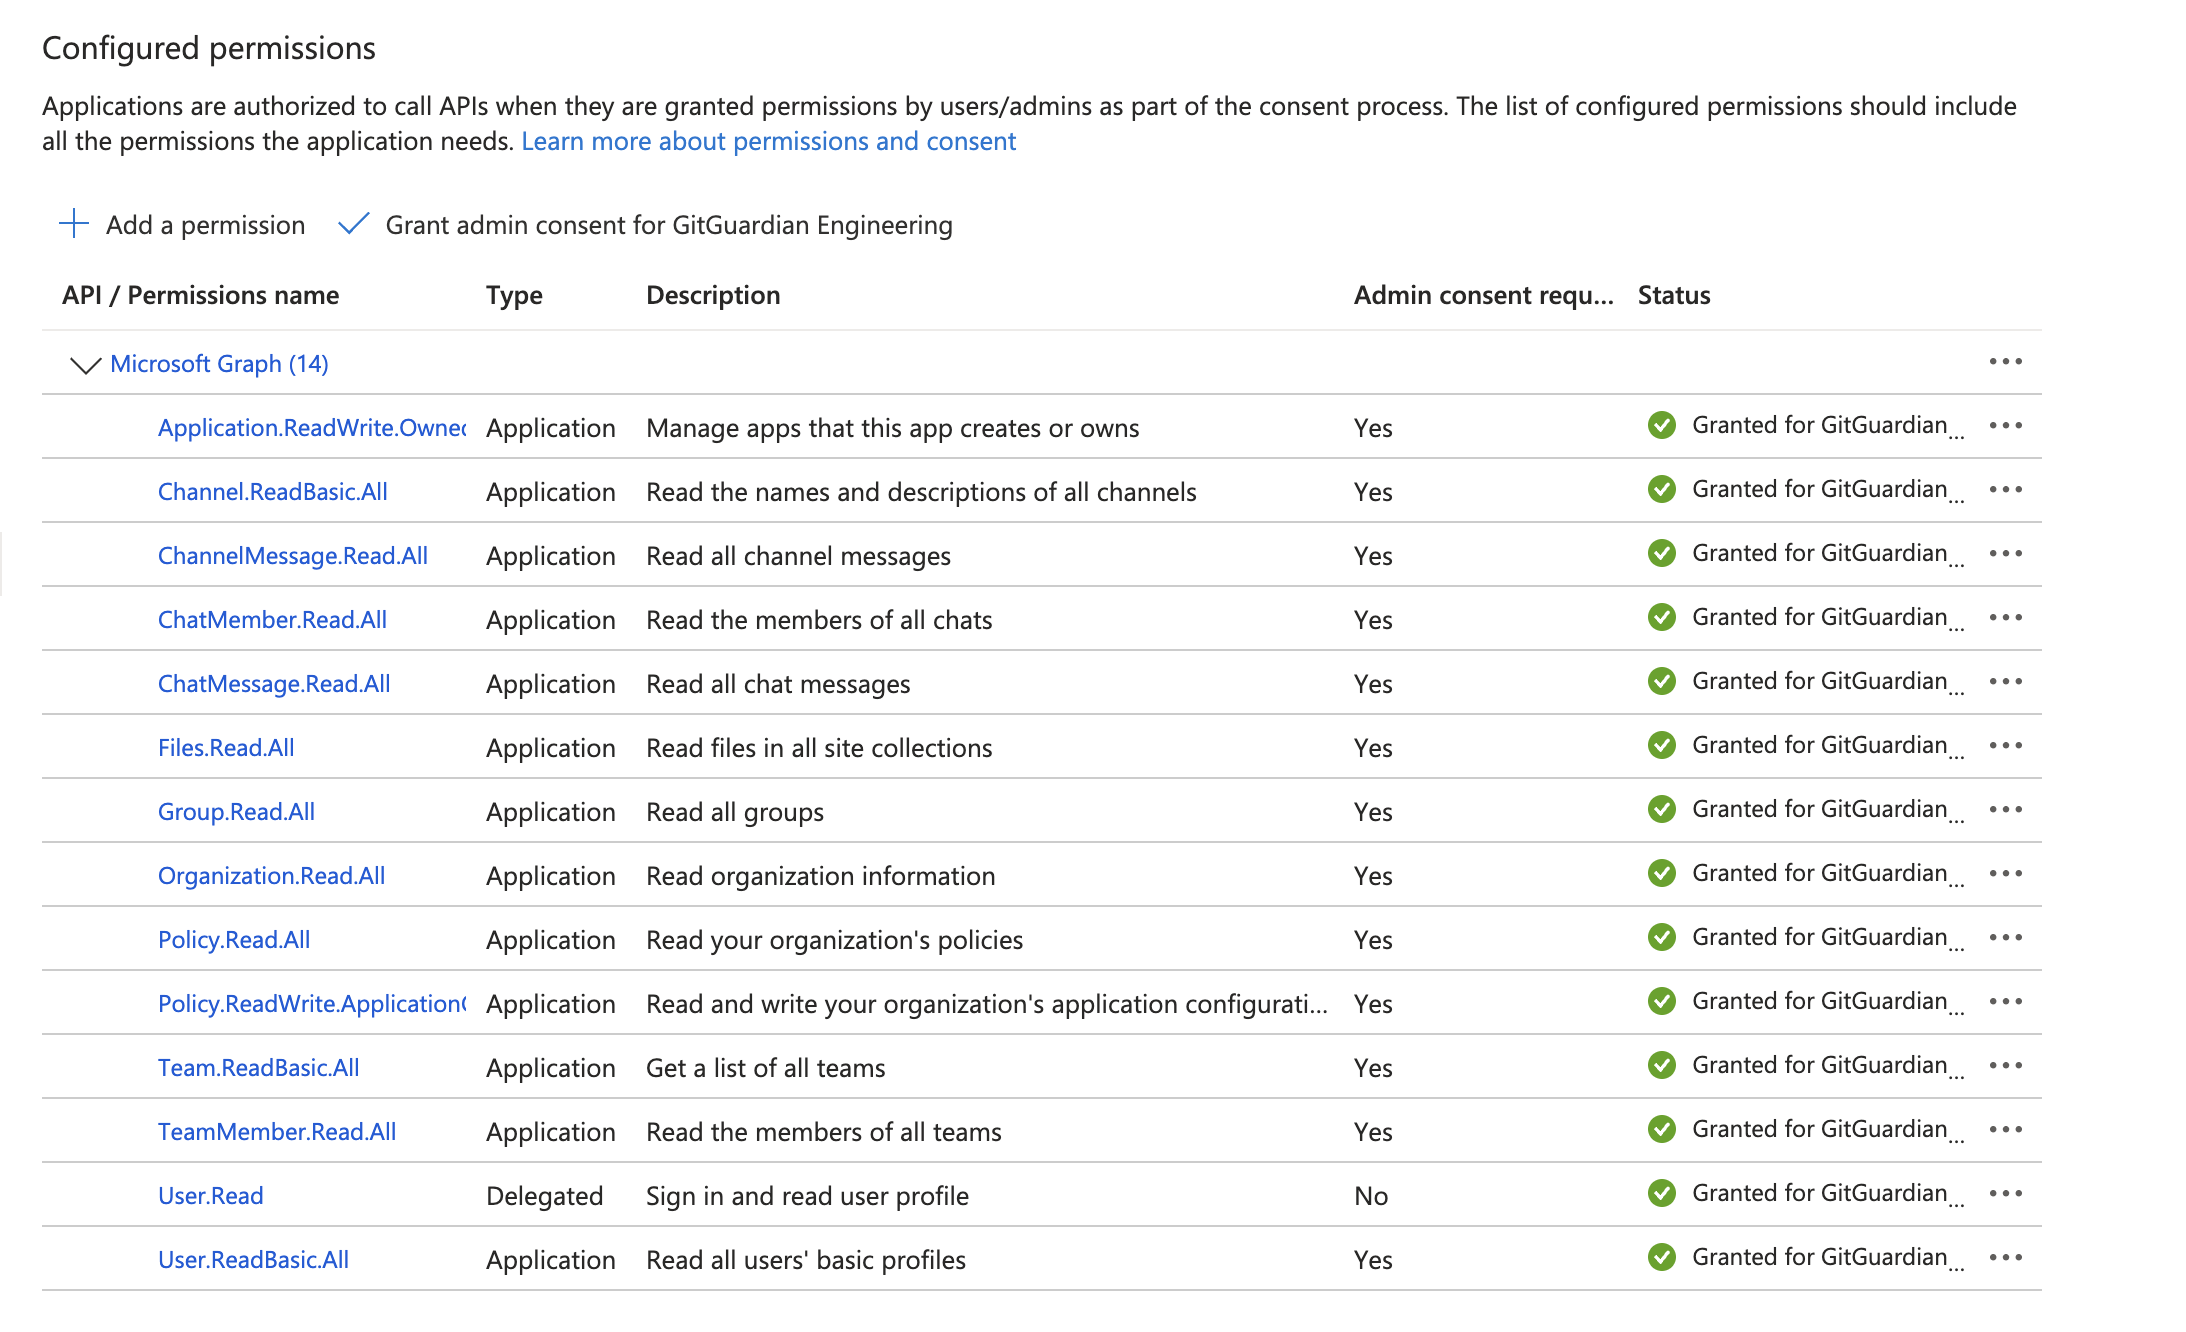
Task: Open Organization.Read.All permission link
Action: coord(271,876)
